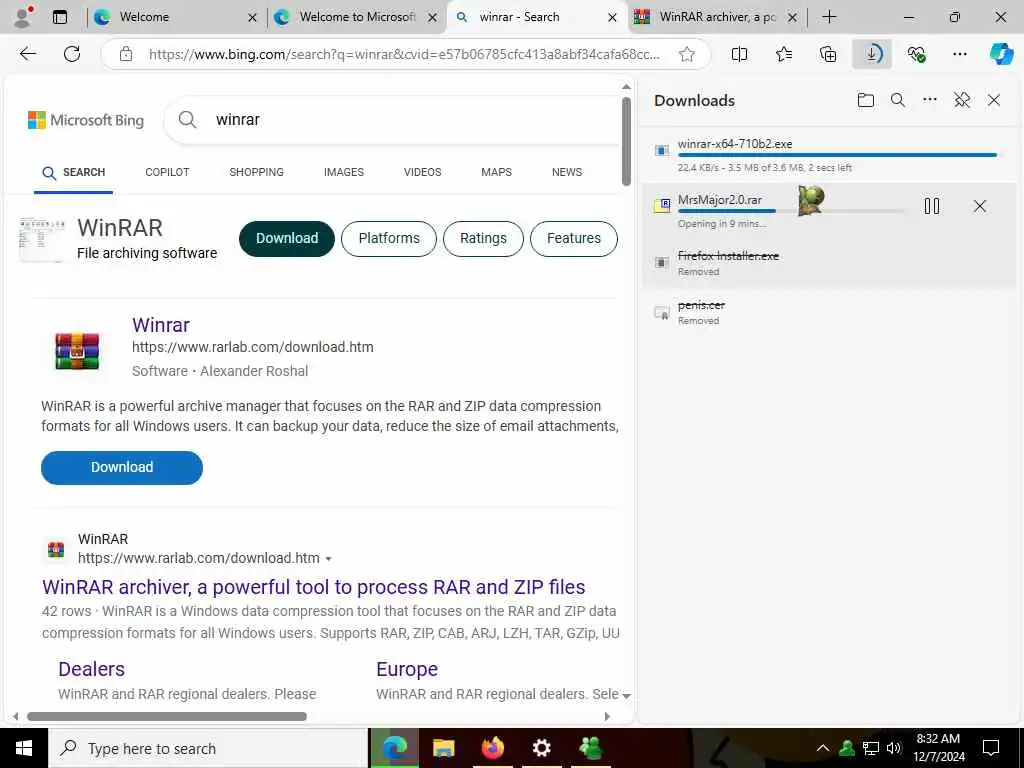Image resolution: width=1024 pixels, height=768 pixels.
Task: Select the Ratings pill button
Action: pyautogui.click(x=483, y=238)
